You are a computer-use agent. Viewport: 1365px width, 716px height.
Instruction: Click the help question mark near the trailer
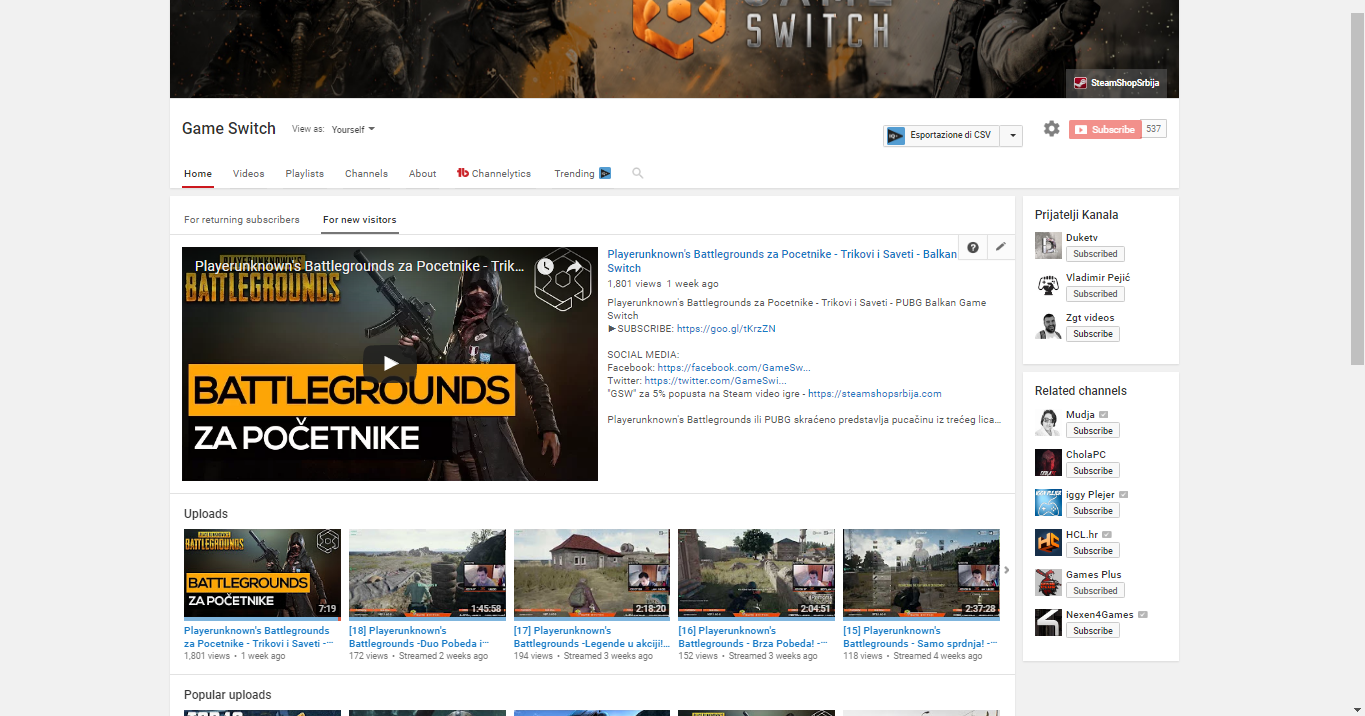pos(972,246)
